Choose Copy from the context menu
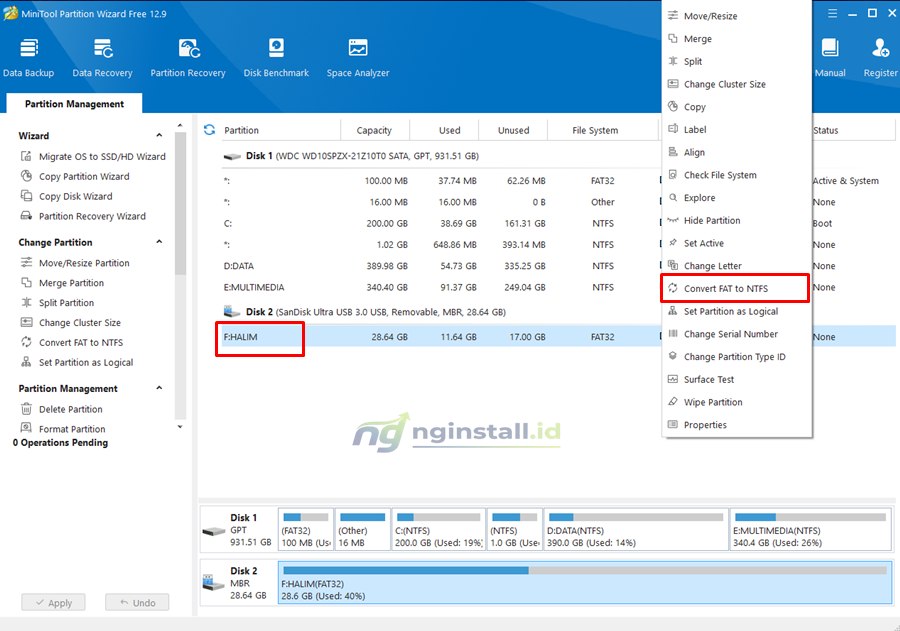 736,107
